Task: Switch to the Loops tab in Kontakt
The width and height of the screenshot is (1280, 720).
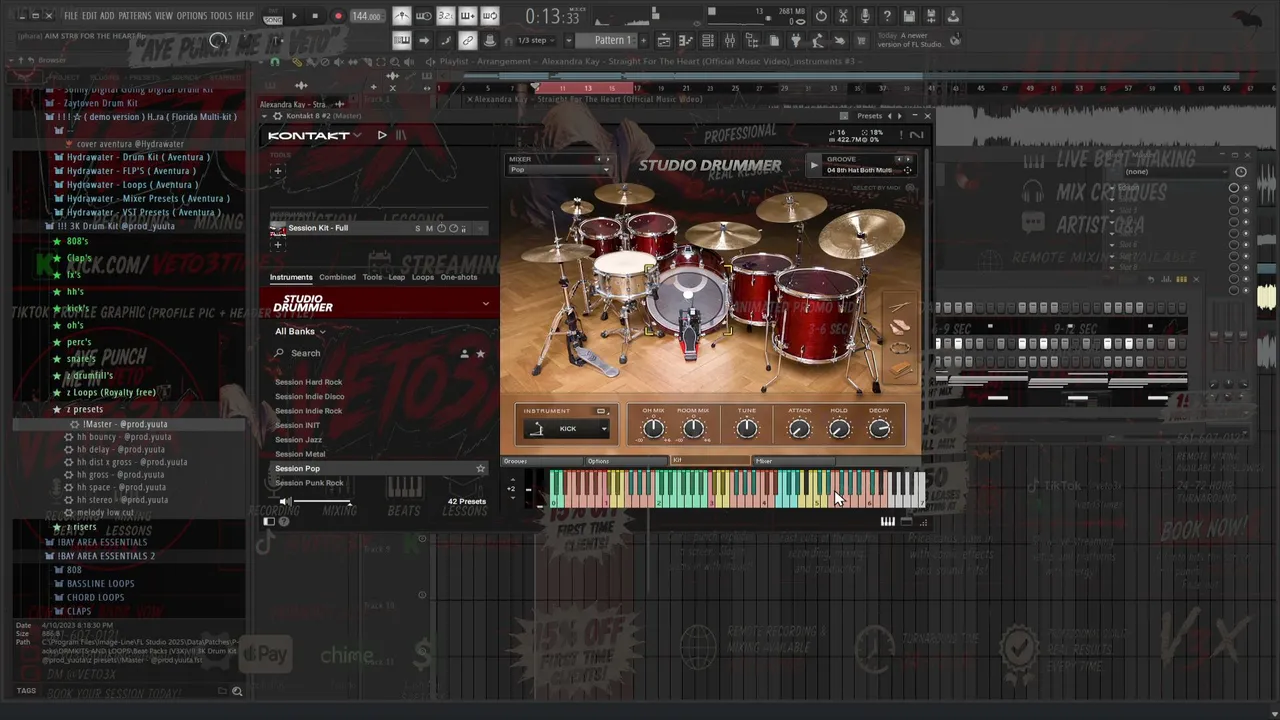Action: tap(423, 277)
